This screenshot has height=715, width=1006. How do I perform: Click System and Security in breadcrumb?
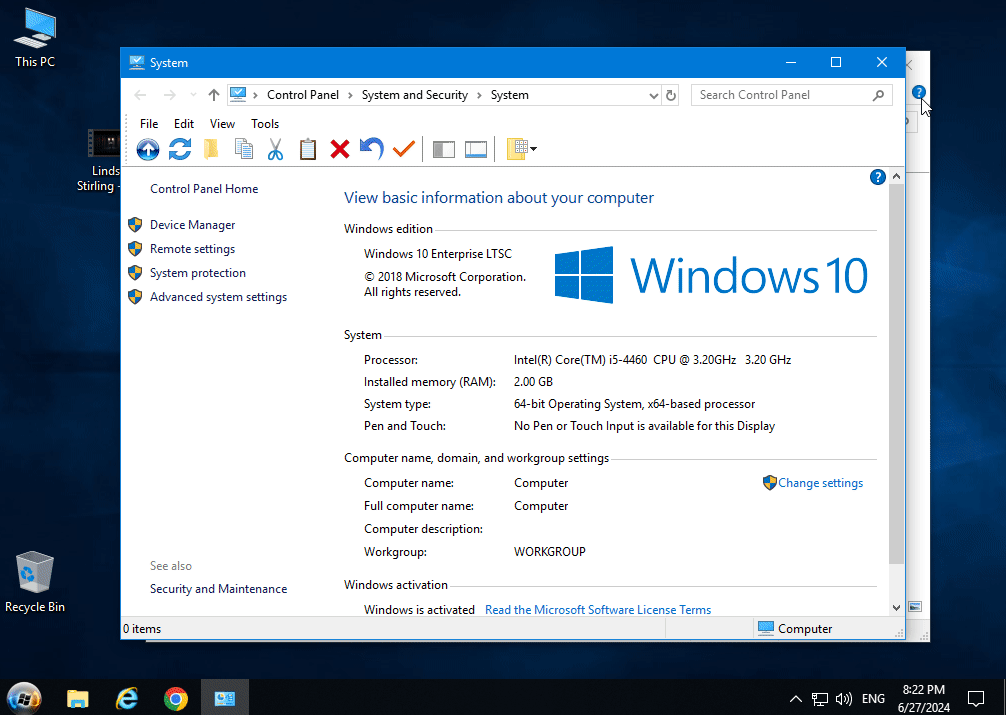pos(414,95)
